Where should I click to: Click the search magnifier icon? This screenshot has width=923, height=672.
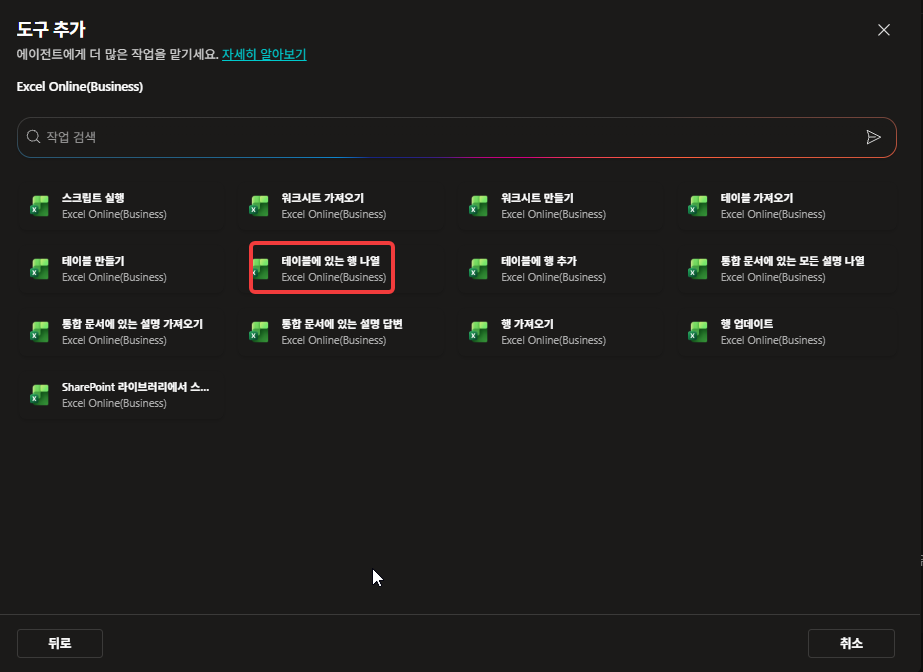coord(34,137)
